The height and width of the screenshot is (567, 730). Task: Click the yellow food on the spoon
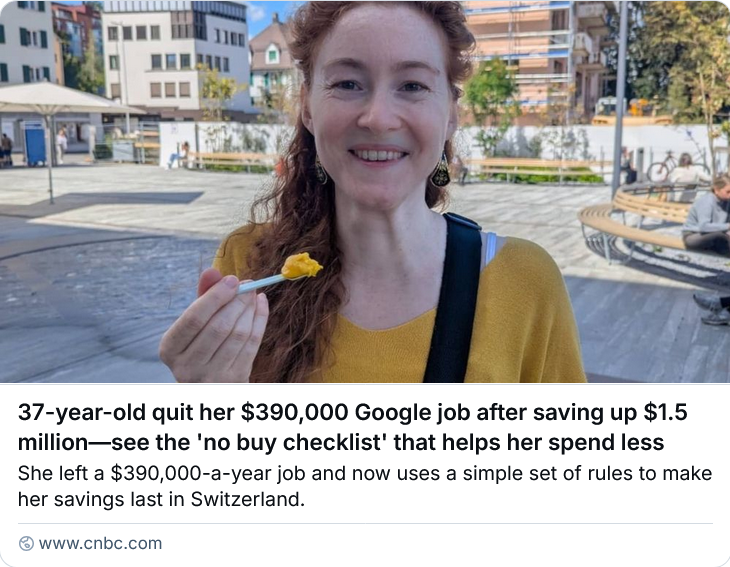click(x=301, y=266)
